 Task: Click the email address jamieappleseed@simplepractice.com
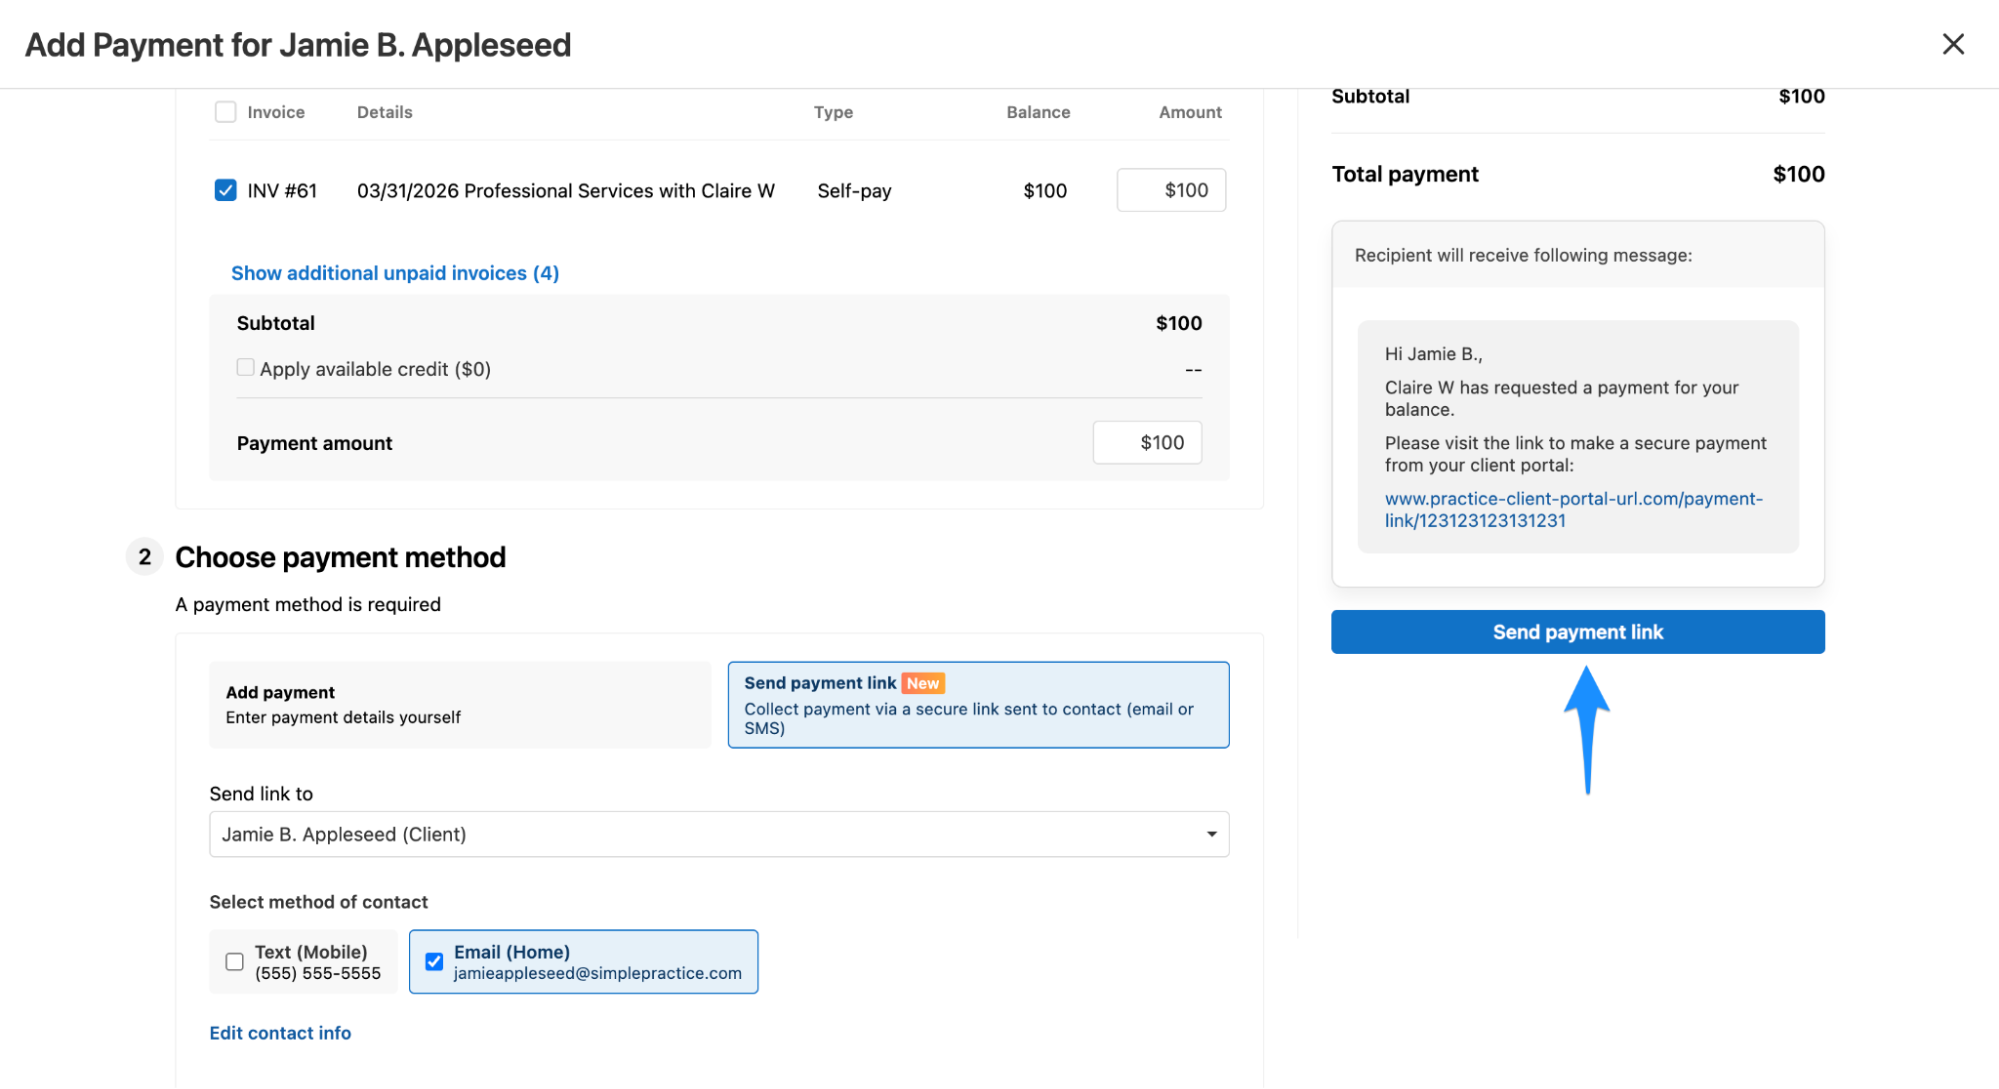(598, 973)
